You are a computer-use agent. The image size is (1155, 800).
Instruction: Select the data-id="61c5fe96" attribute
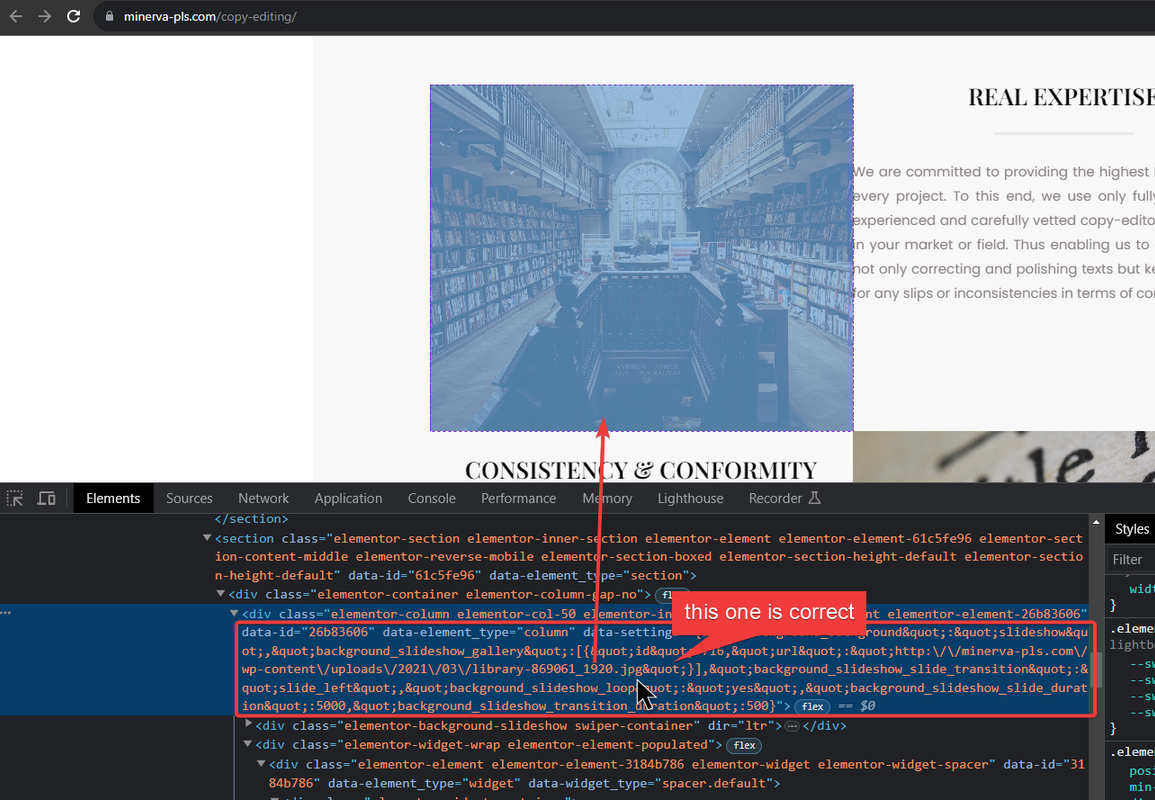coord(415,575)
